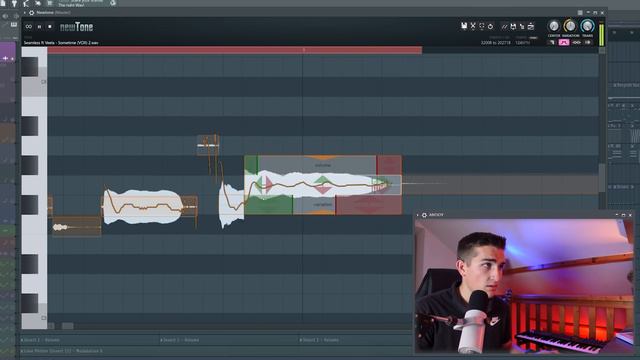Click the piano keyboard icon in the left panel
Image resolution: width=640 pixels, height=360 pixels.
click(x=14, y=25)
